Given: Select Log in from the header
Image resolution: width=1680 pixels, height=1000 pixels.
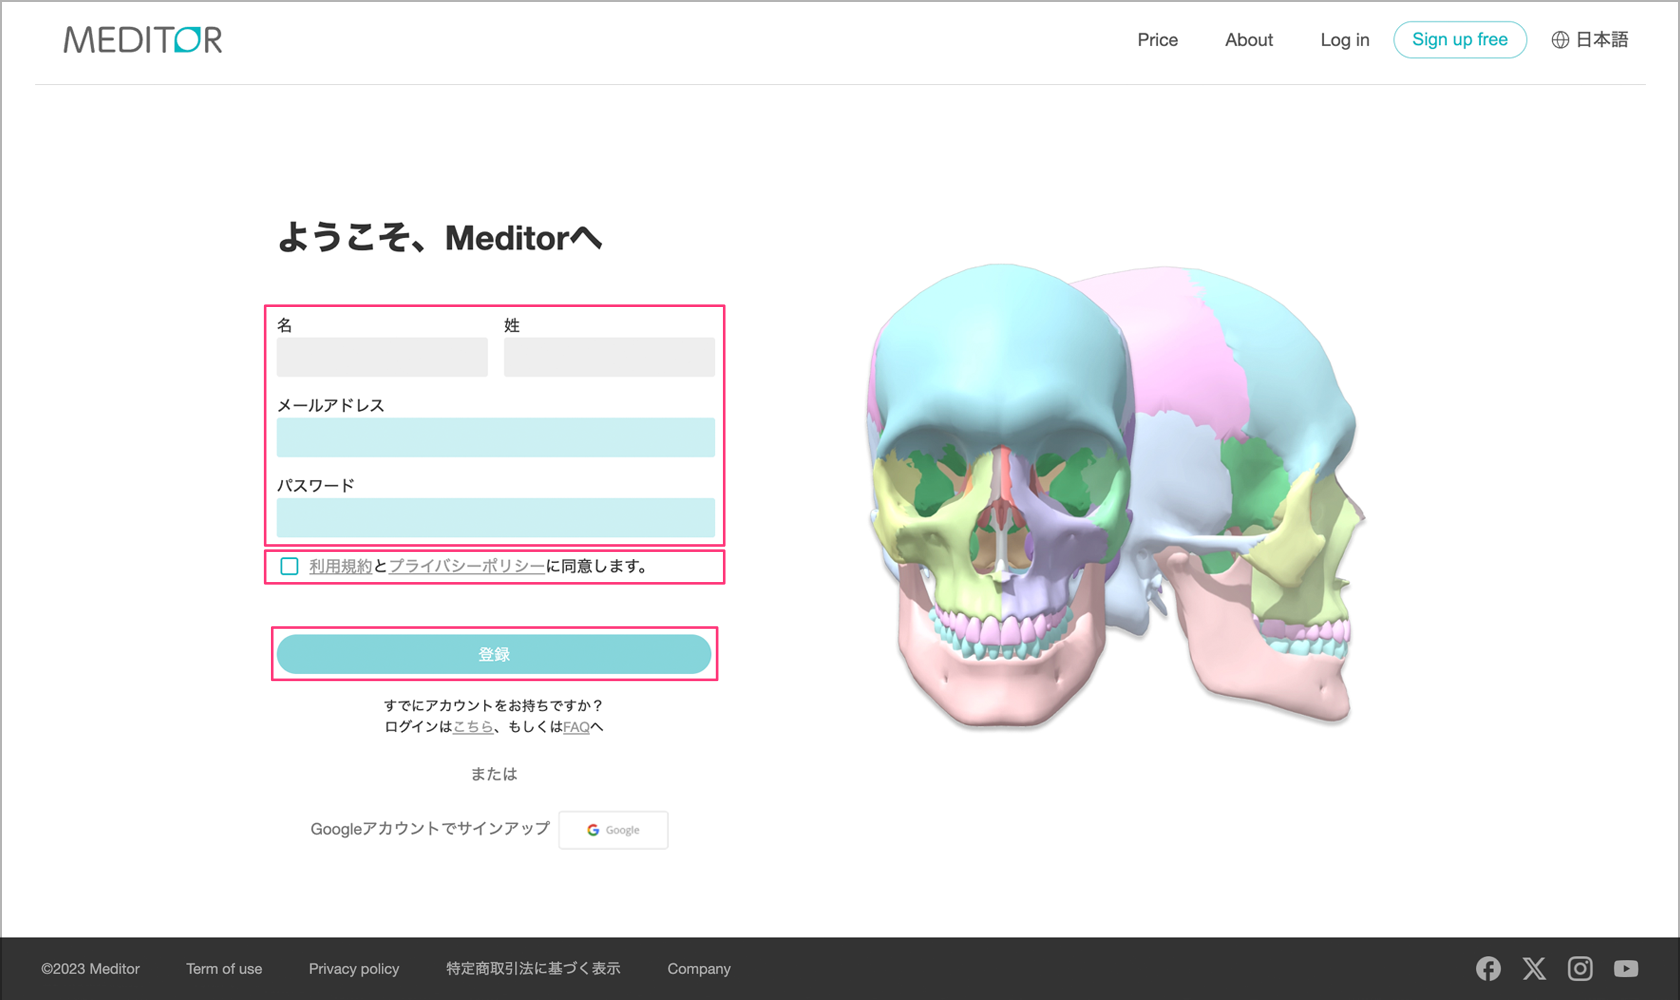Looking at the screenshot, I should (x=1344, y=40).
